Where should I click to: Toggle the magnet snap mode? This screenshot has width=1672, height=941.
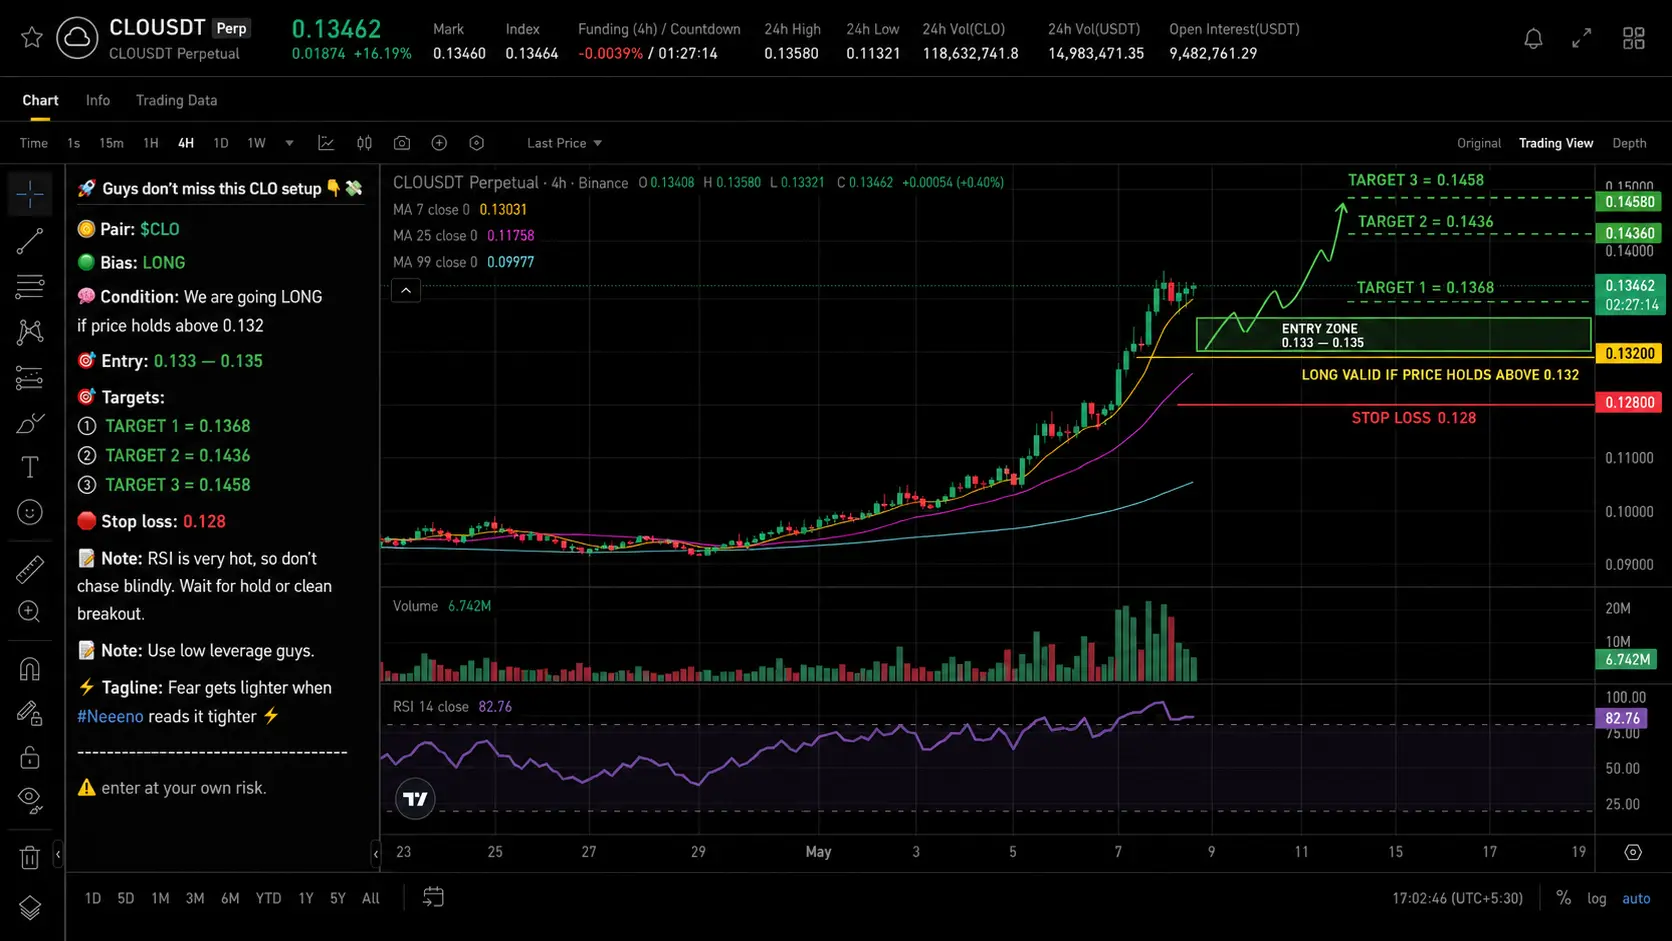(x=30, y=668)
